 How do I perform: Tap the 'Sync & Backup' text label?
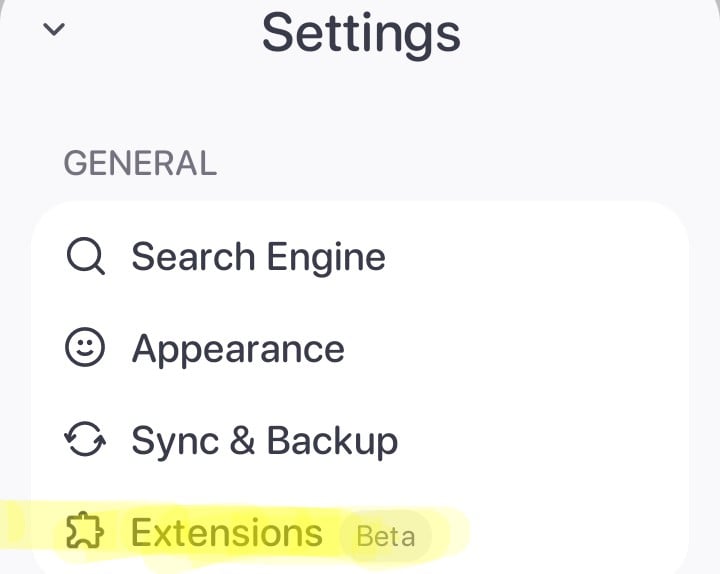point(264,441)
